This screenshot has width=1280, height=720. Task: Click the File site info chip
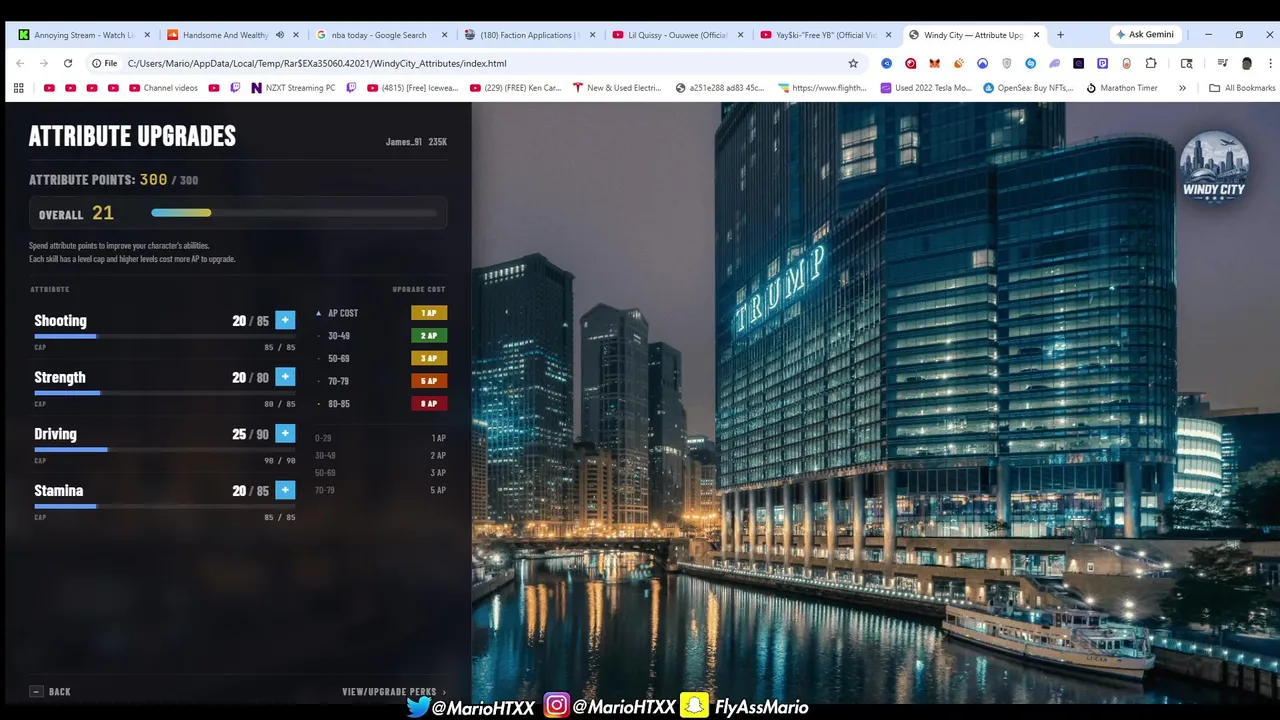point(104,63)
